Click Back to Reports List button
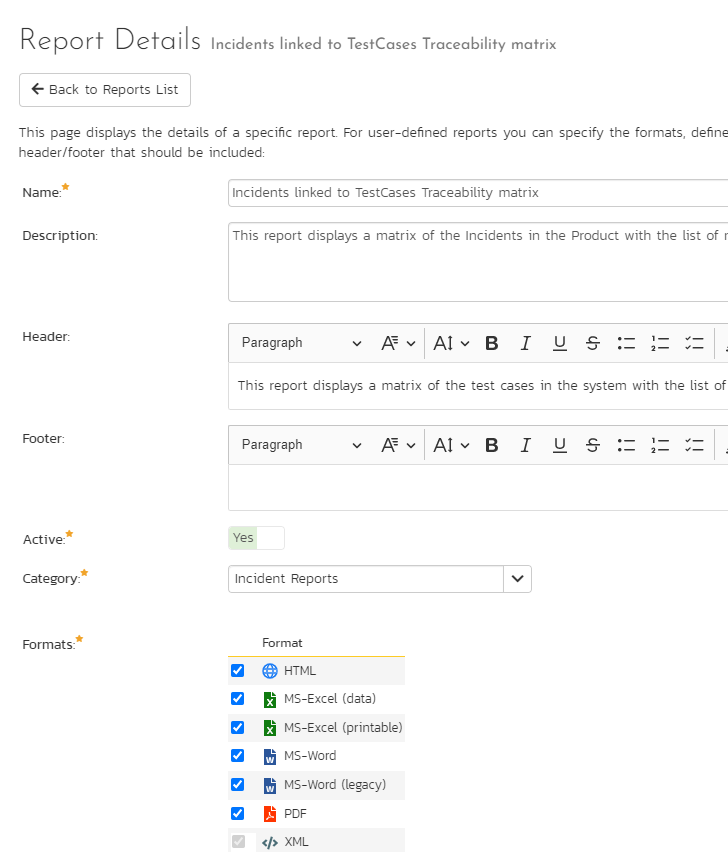 coord(105,90)
